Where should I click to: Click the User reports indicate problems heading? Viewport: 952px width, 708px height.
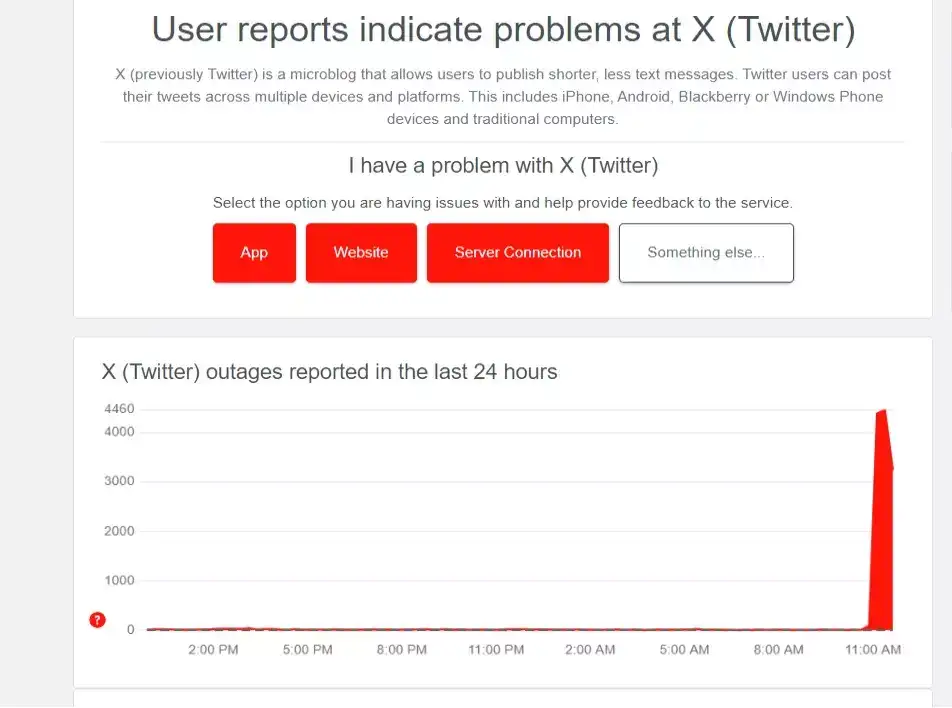coord(503,30)
